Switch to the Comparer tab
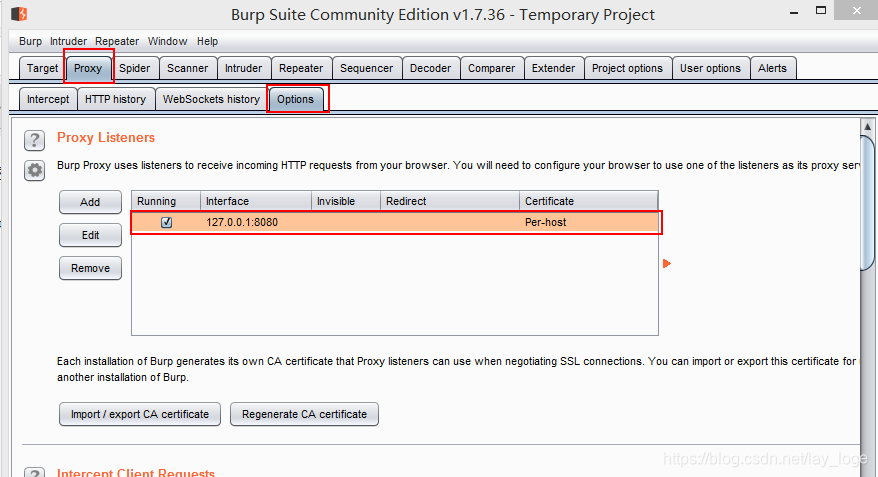The width and height of the screenshot is (878, 477). click(x=492, y=68)
